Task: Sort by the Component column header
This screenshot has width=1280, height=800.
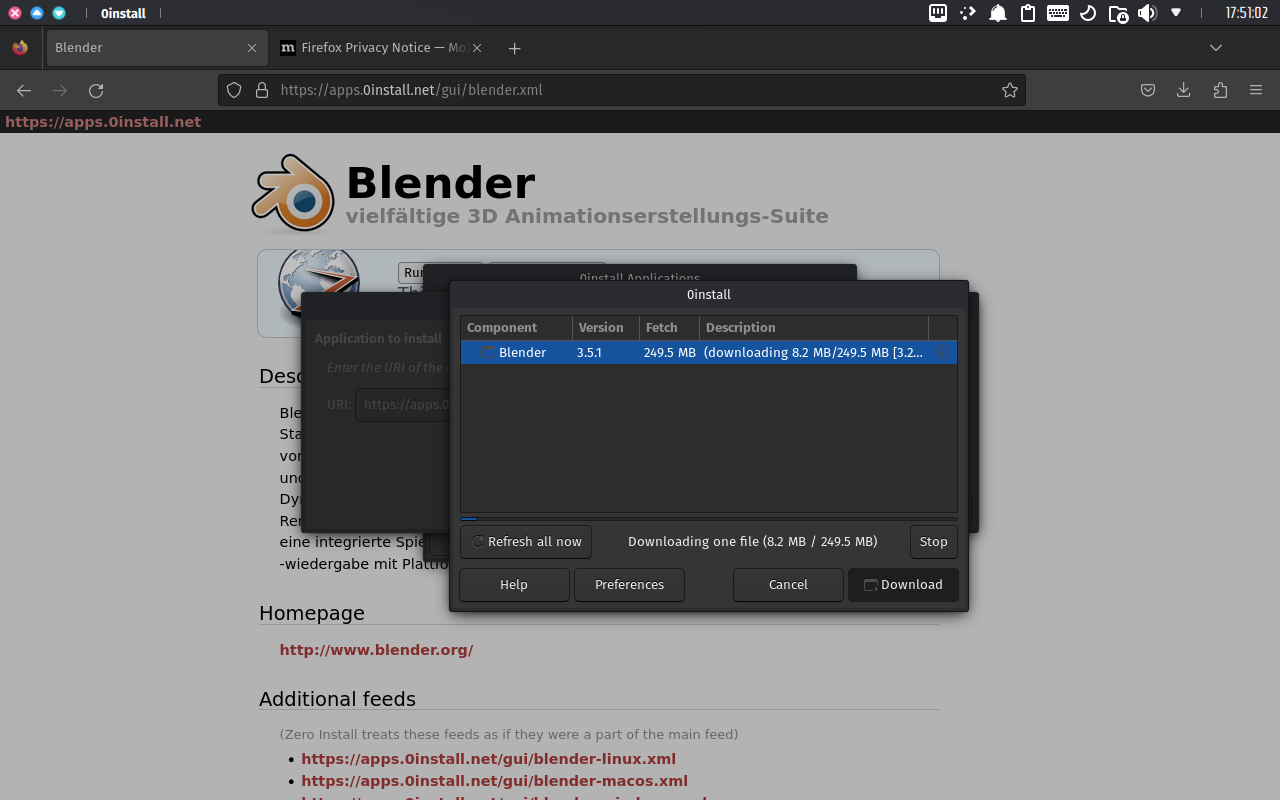Action: click(516, 328)
